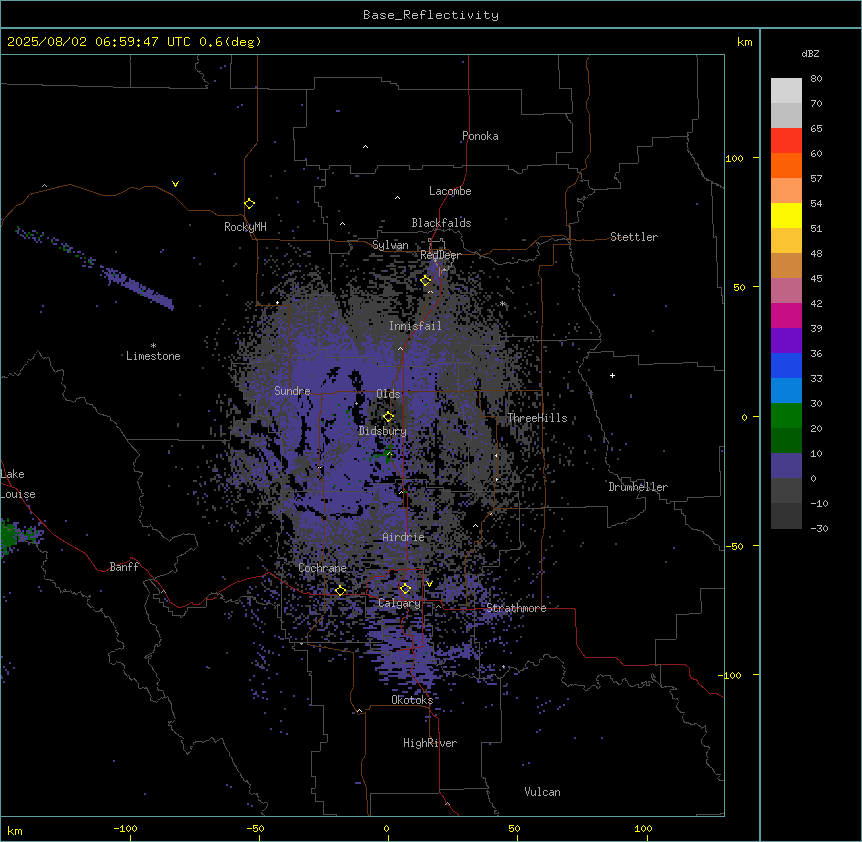Click the yellow diamond marker above RockyMH

click(249, 204)
